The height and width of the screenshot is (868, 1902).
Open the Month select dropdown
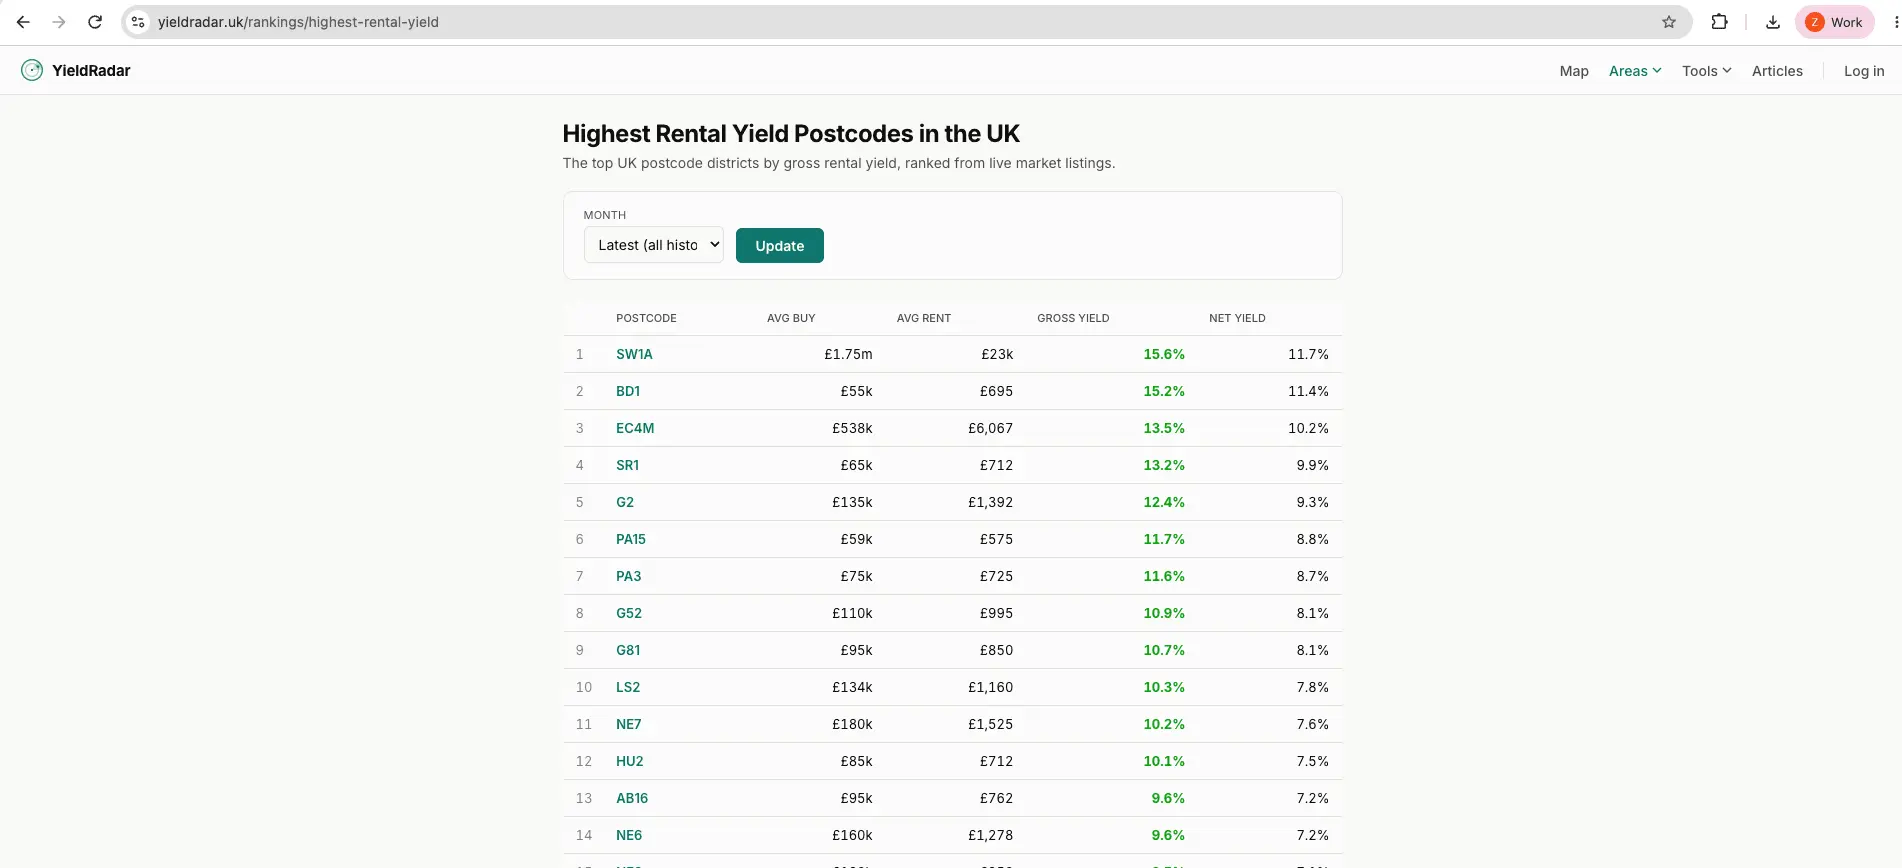coord(654,245)
